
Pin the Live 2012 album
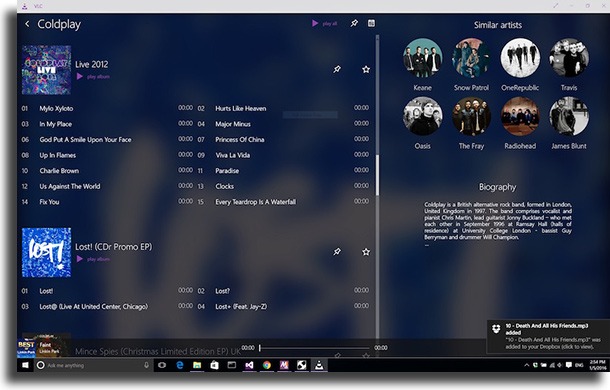pos(337,69)
